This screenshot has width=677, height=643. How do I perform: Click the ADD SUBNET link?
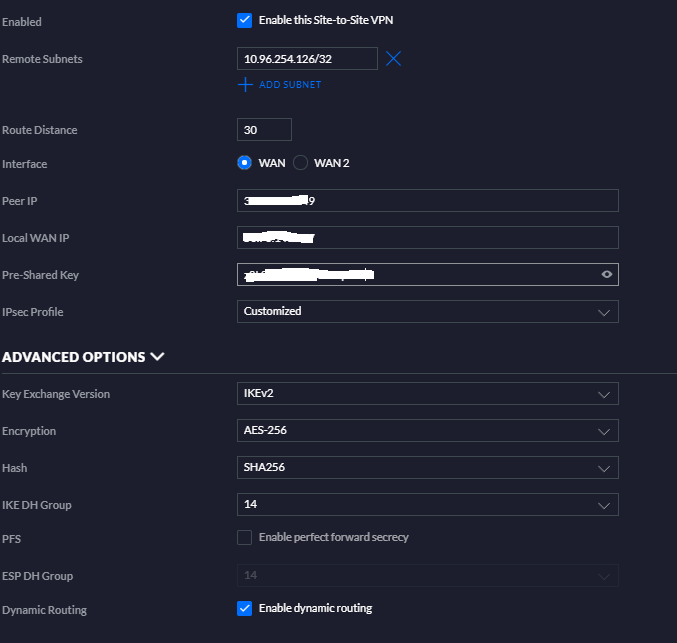[290, 85]
